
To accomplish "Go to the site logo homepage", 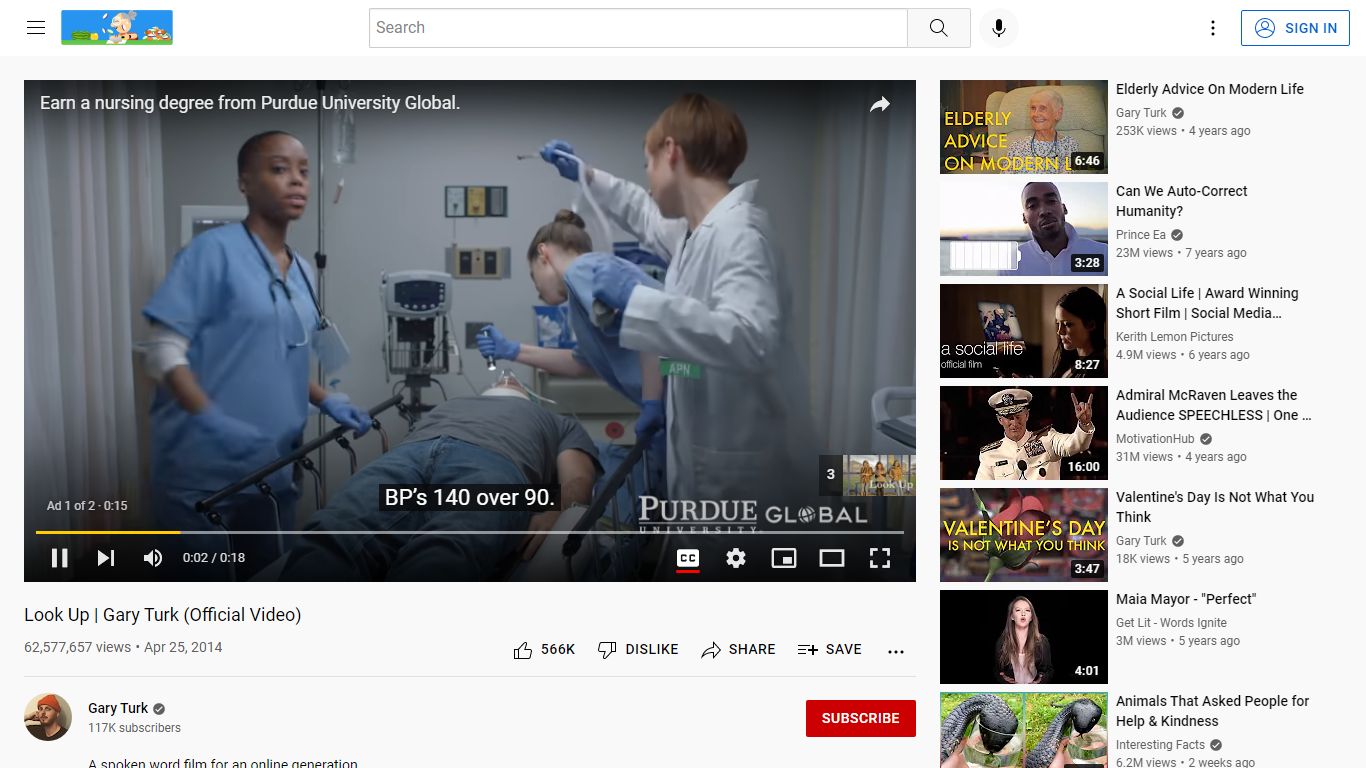I will coord(117,28).
